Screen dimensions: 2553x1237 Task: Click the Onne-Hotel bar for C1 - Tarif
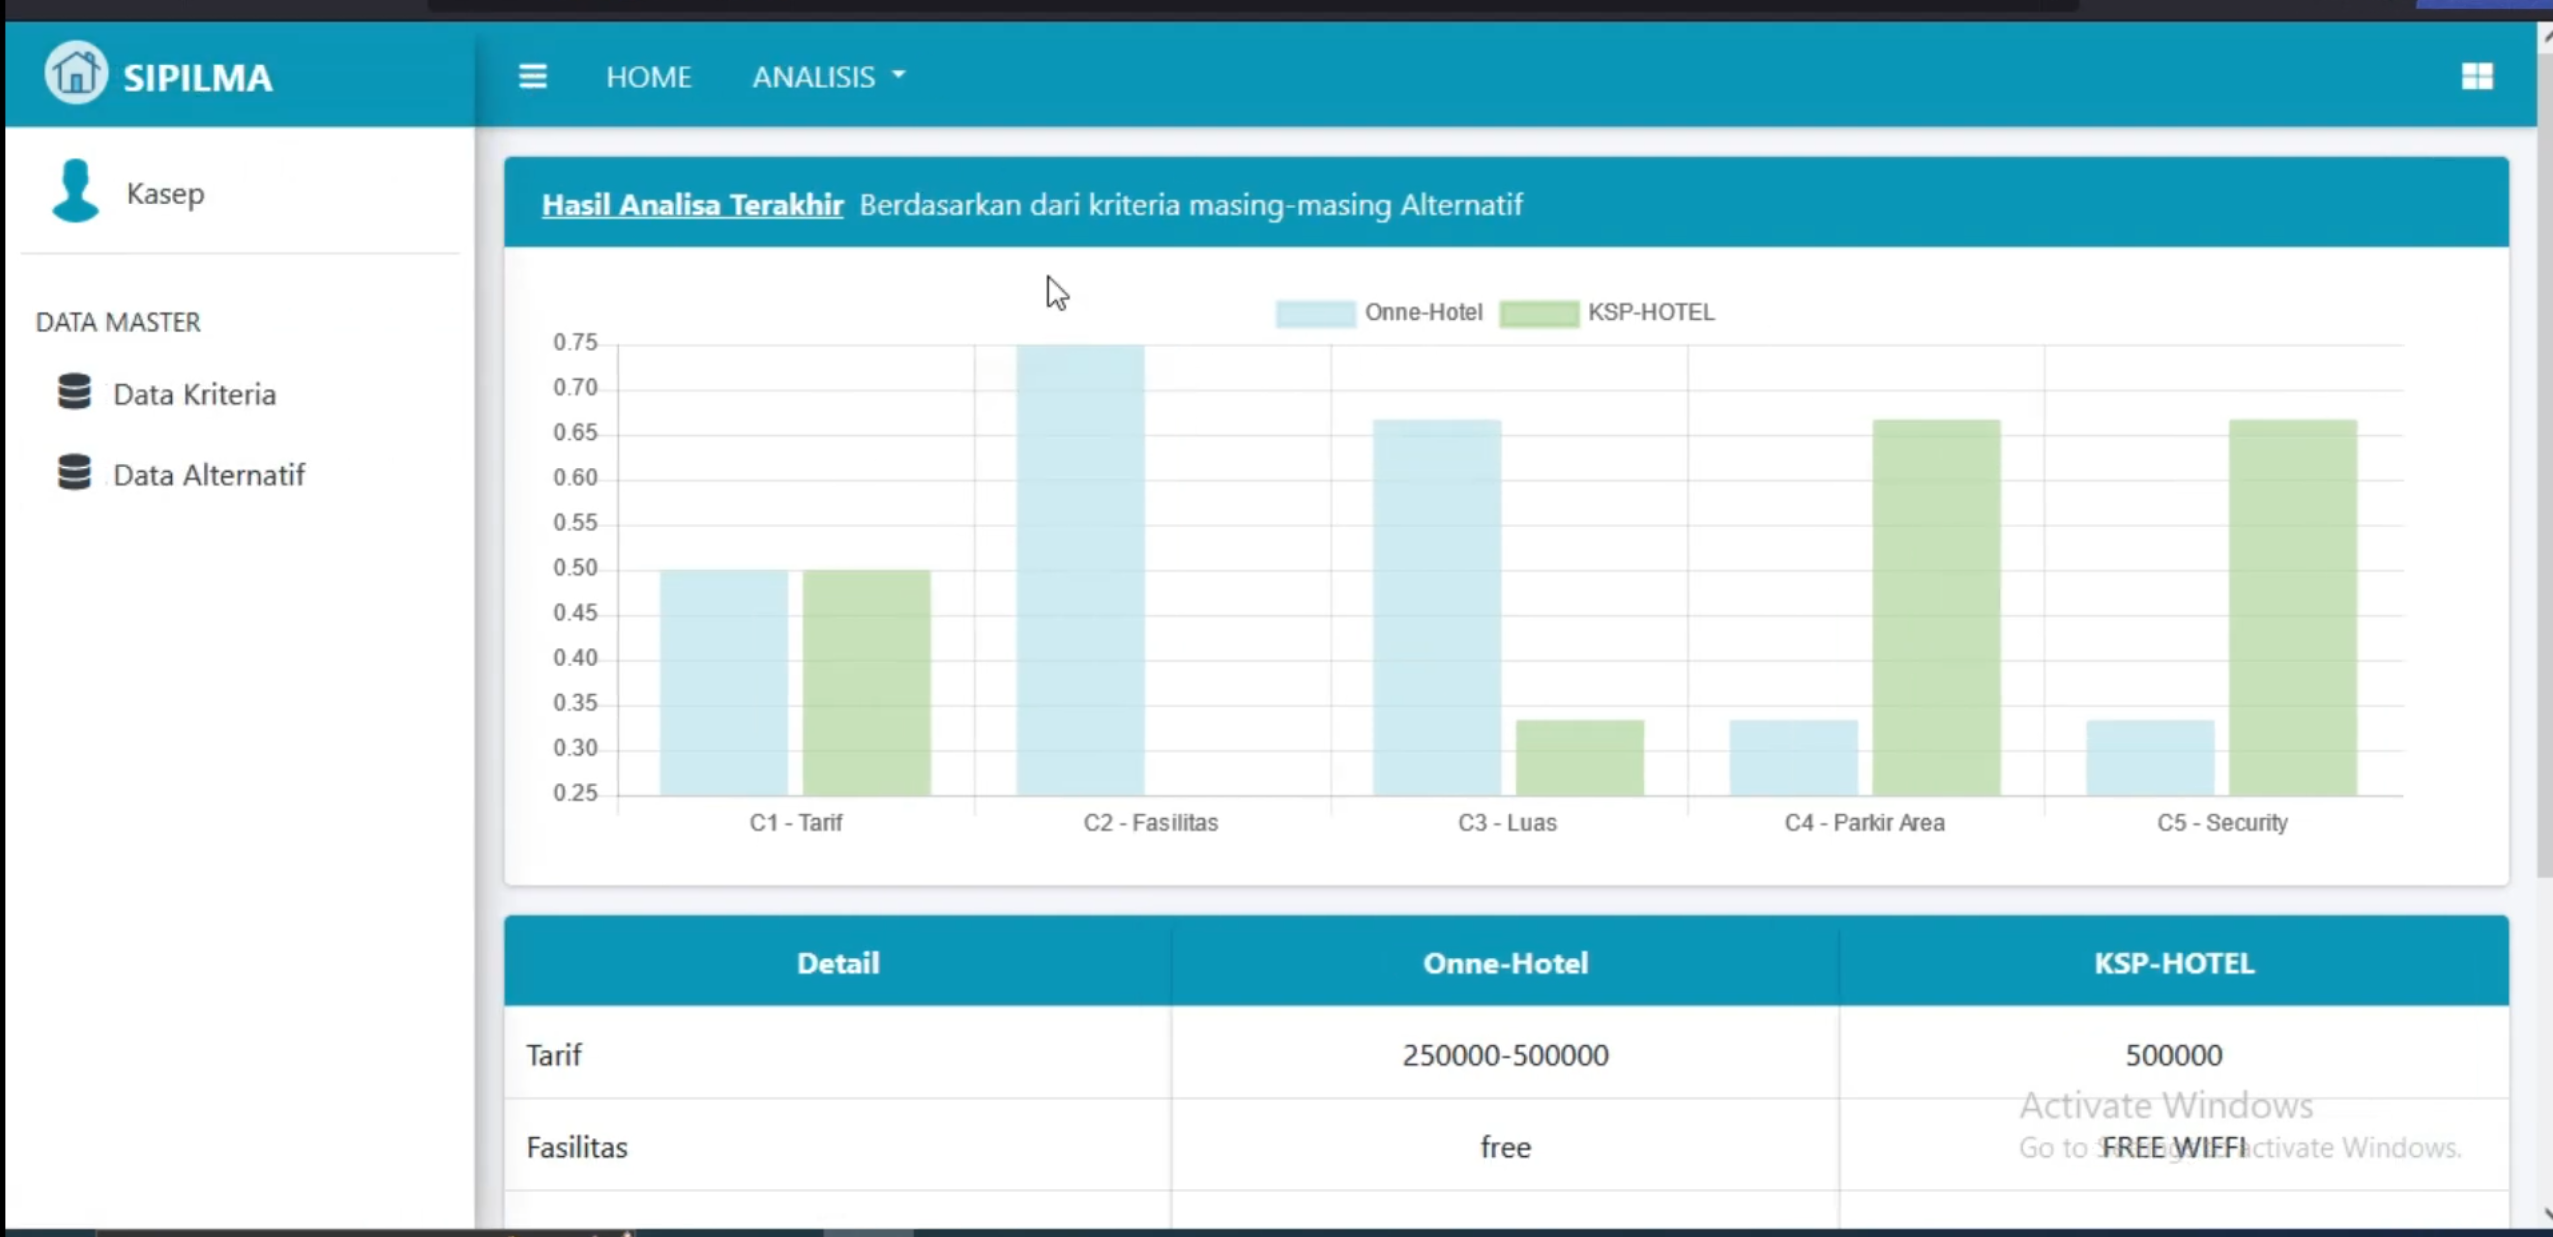tap(723, 683)
